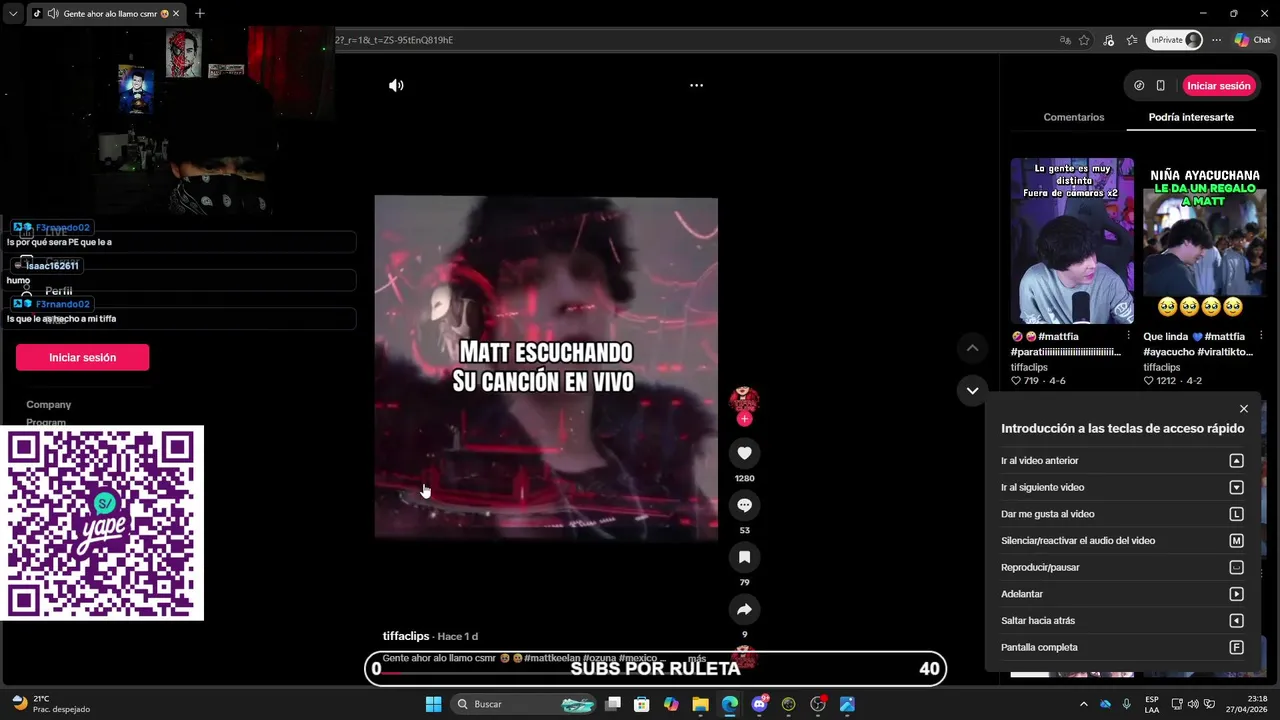Viewport: 1280px width, 720px height.
Task: Open Copilot Chat in the Edge toolbar
Action: (x=1252, y=40)
